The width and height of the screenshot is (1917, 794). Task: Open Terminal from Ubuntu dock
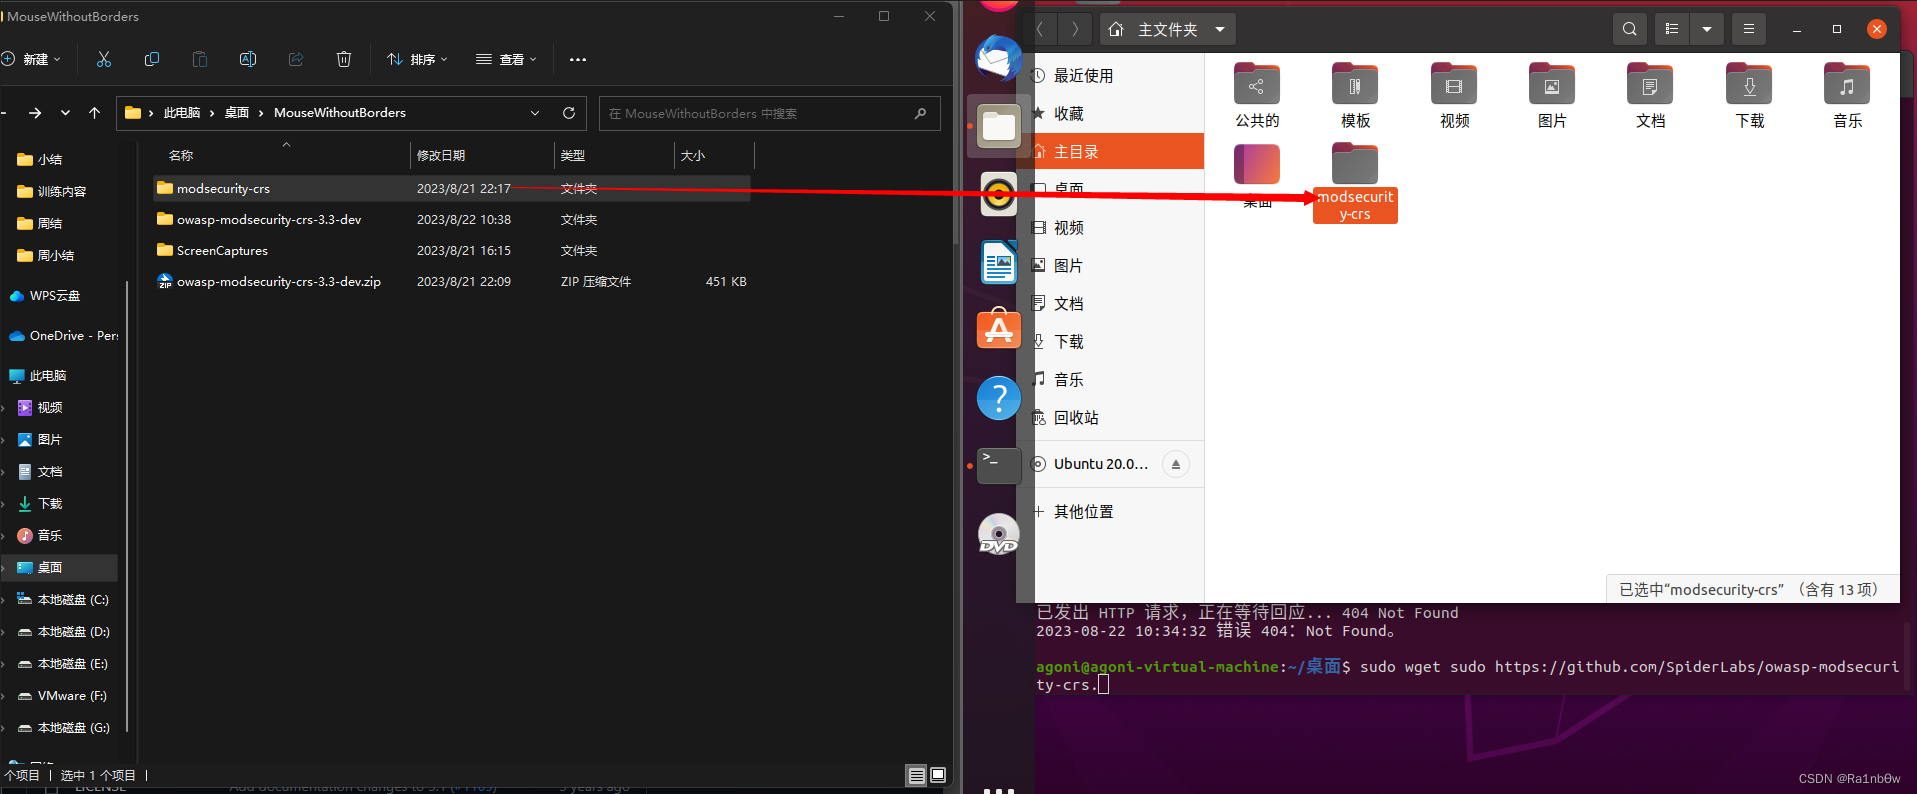coord(998,466)
